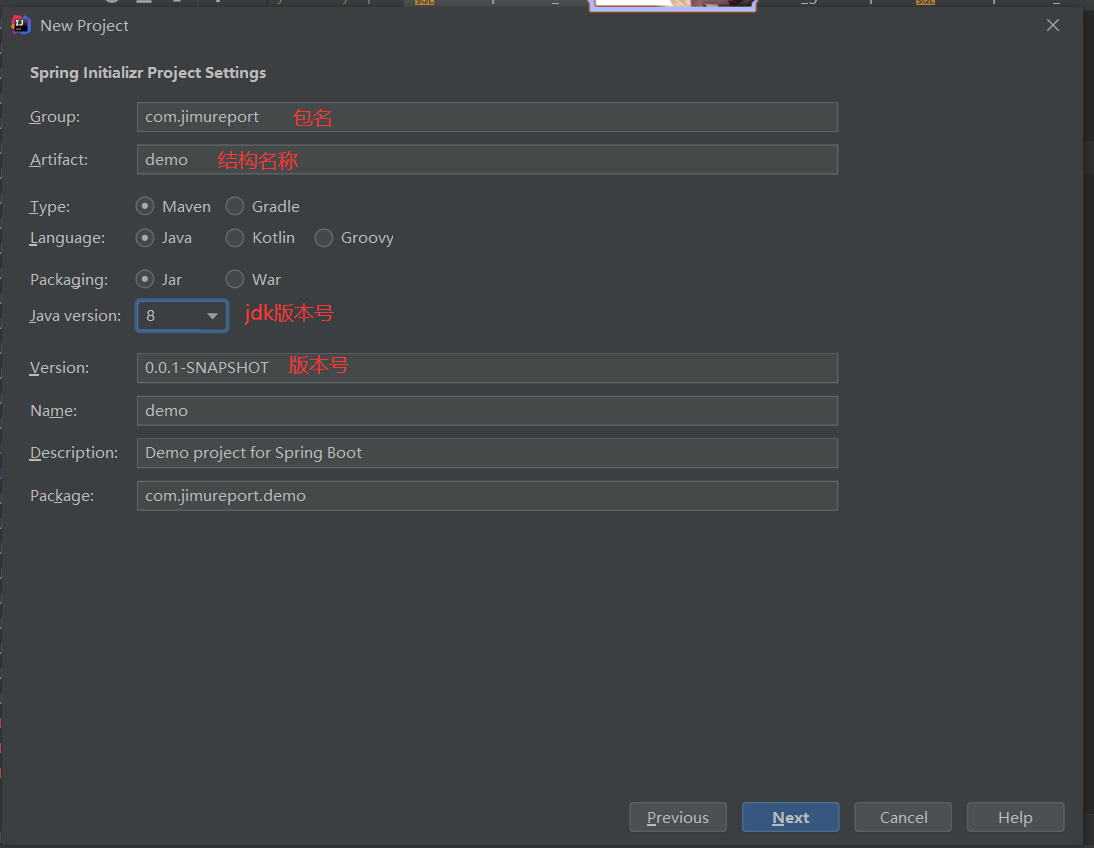
Task: Click the Group label
Action: (x=54, y=117)
